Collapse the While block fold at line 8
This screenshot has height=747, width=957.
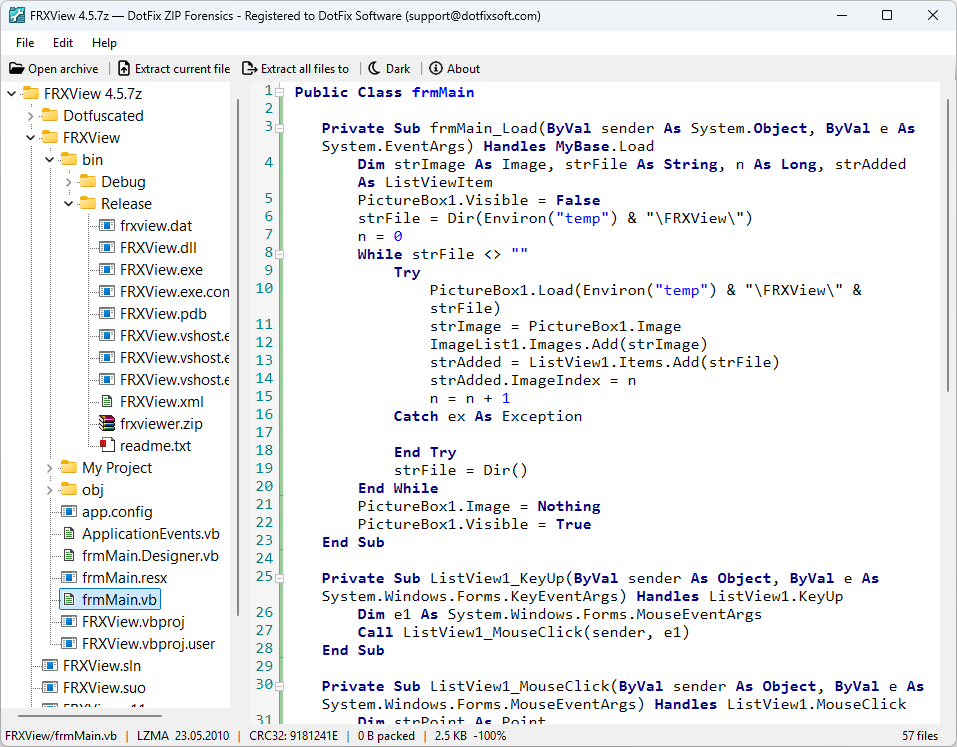coord(280,254)
